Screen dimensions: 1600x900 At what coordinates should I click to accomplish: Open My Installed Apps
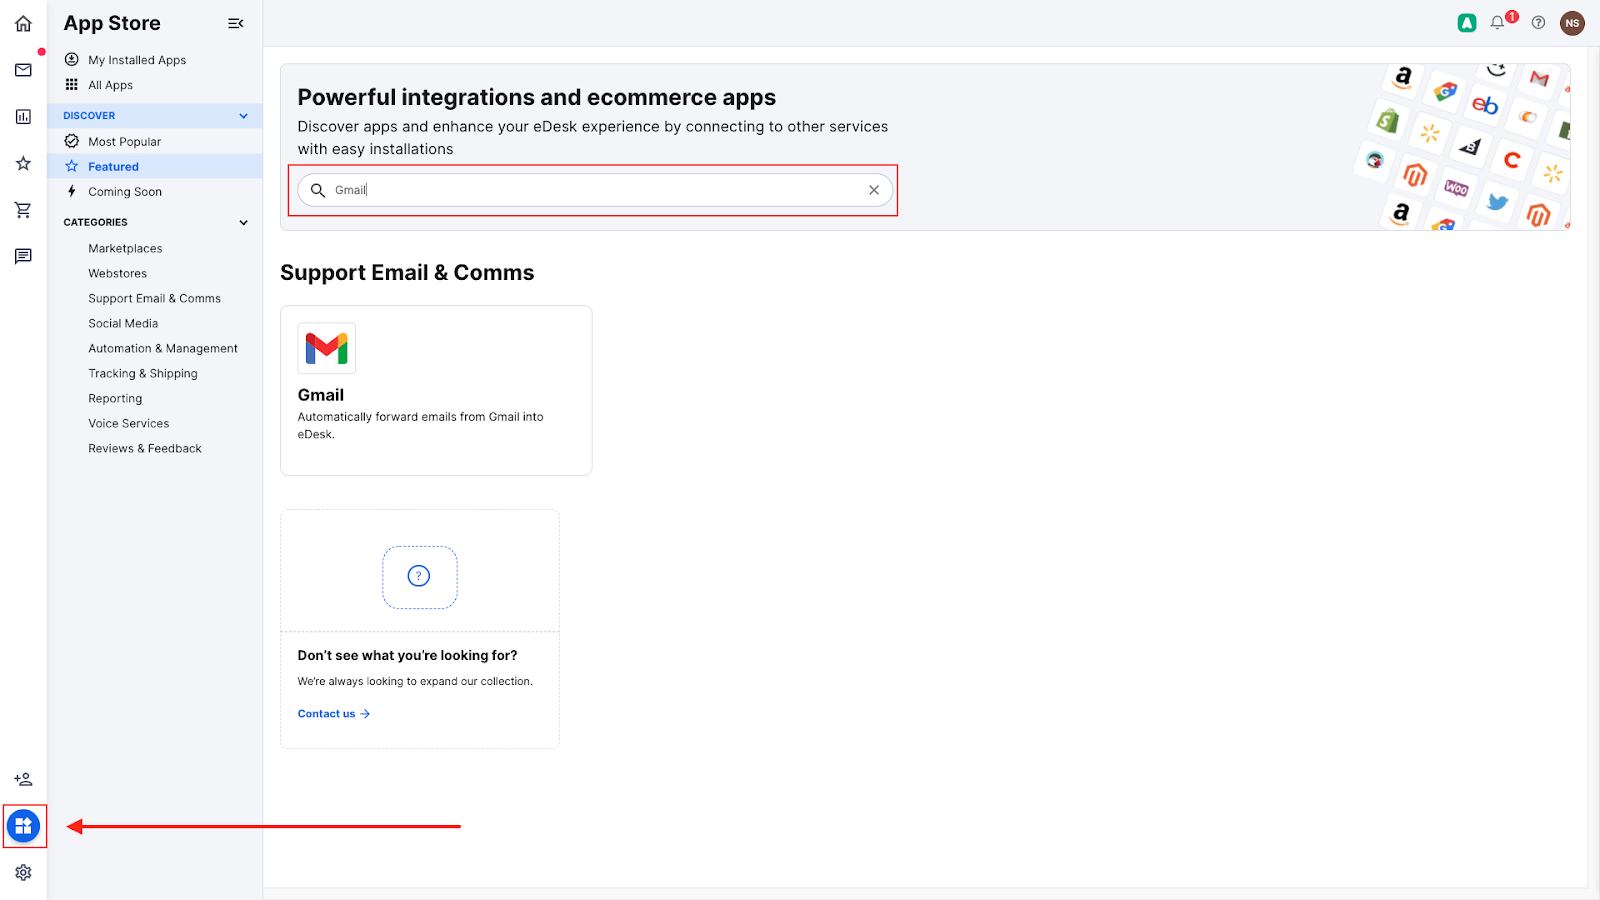tap(137, 60)
